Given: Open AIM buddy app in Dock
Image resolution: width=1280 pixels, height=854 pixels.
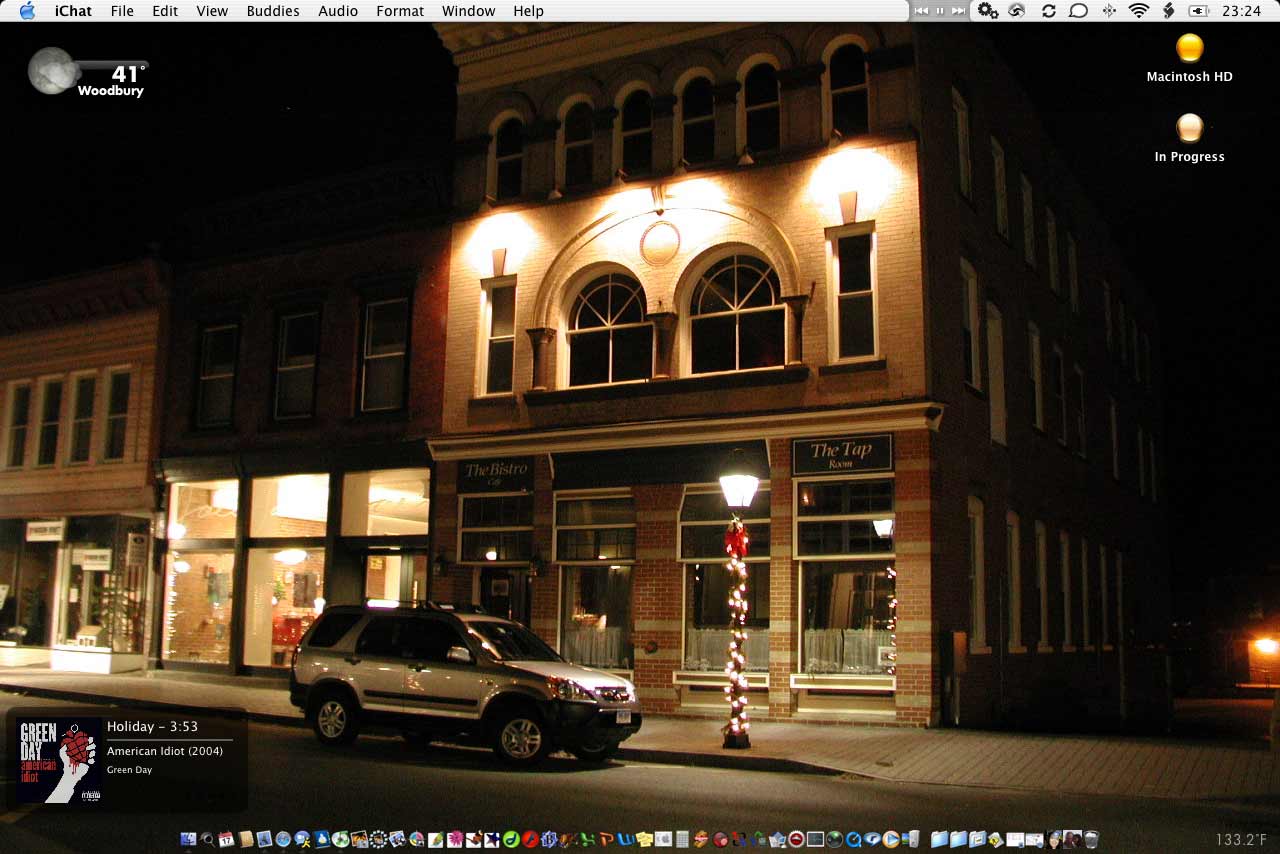Looking at the screenshot, I should (302, 839).
